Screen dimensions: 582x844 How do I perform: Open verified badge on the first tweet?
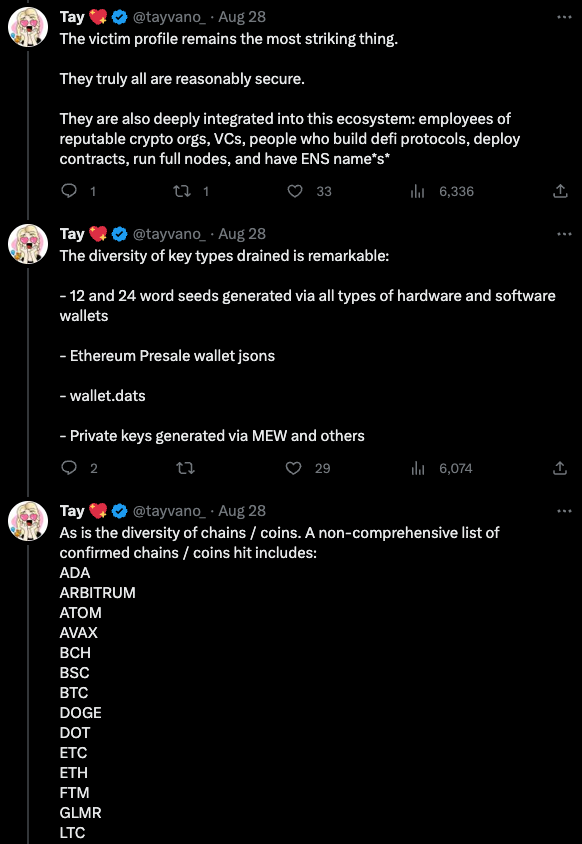(120, 17)
